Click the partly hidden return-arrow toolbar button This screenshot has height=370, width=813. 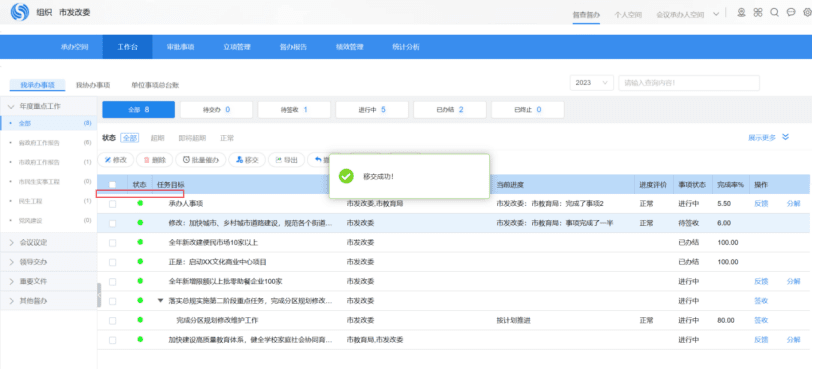318,160
